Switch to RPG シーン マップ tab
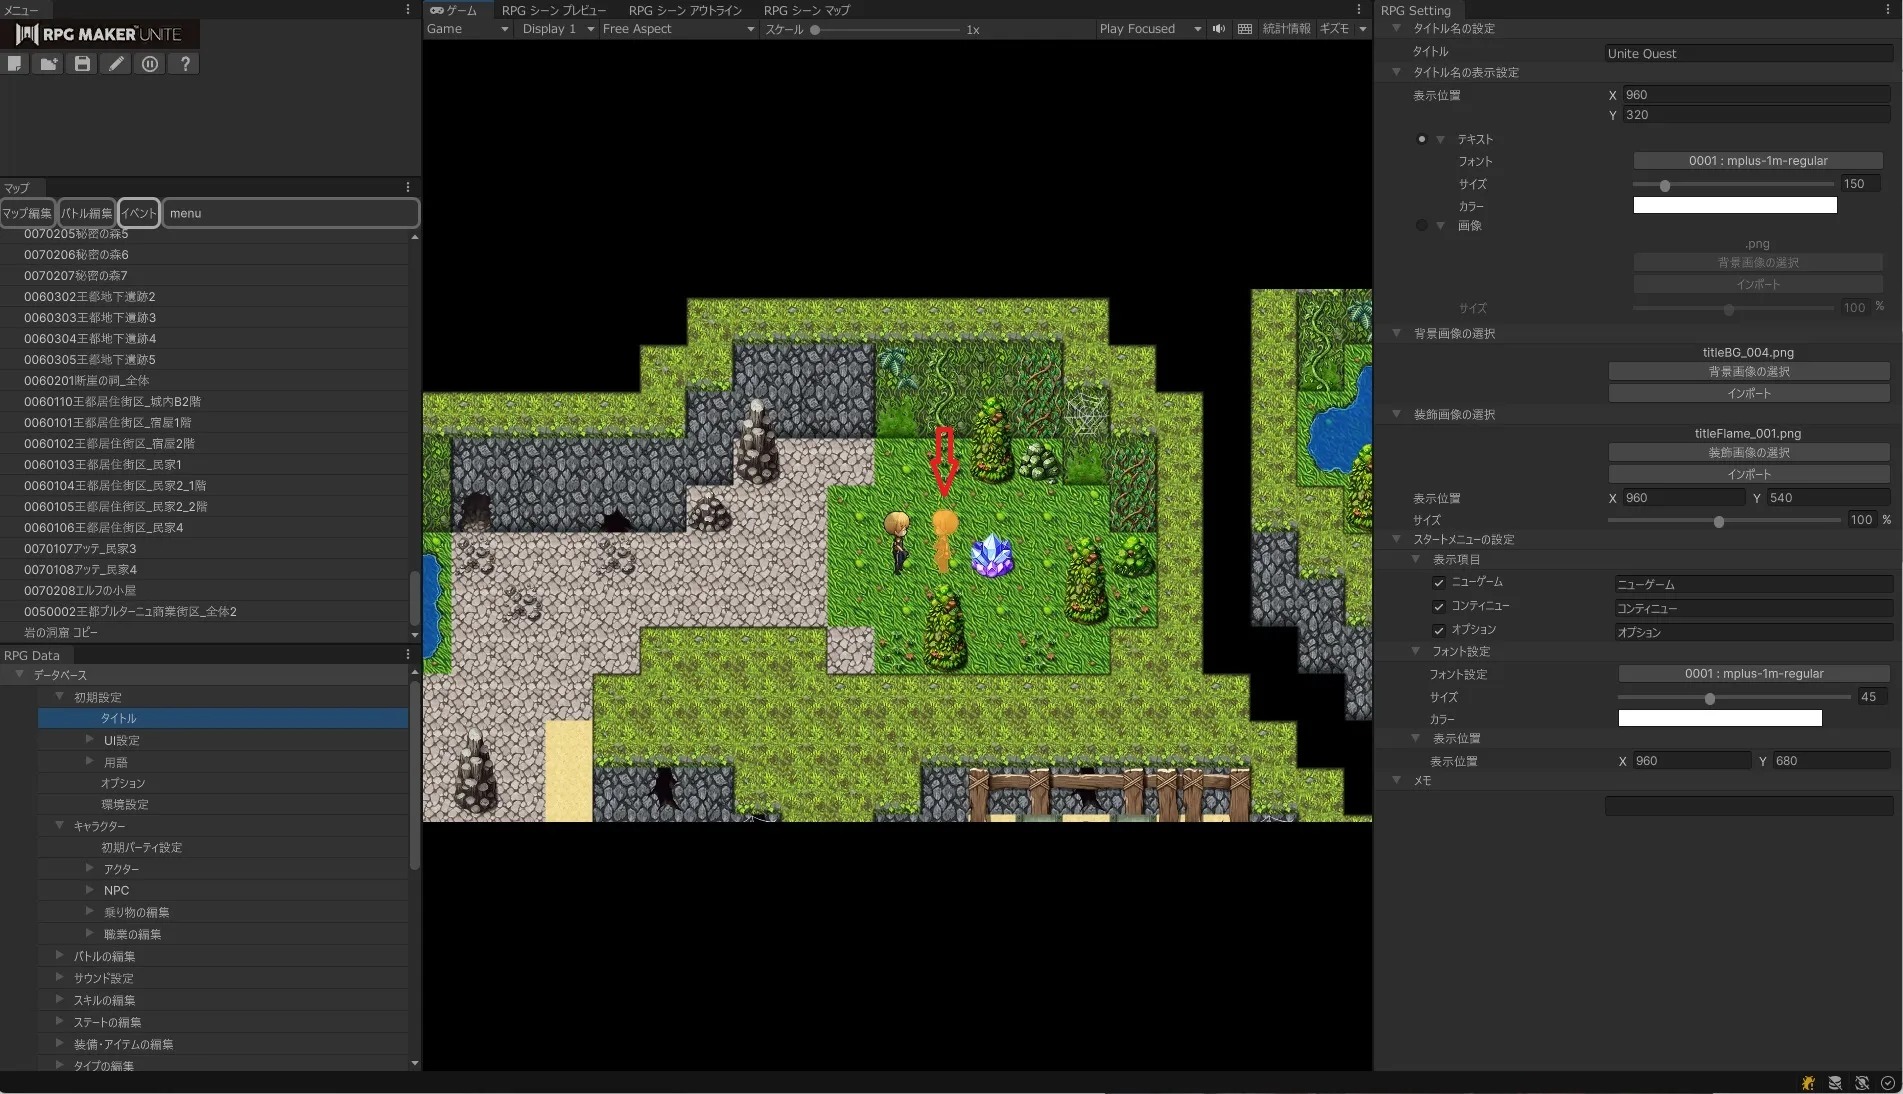 click(x=806, y=10)
